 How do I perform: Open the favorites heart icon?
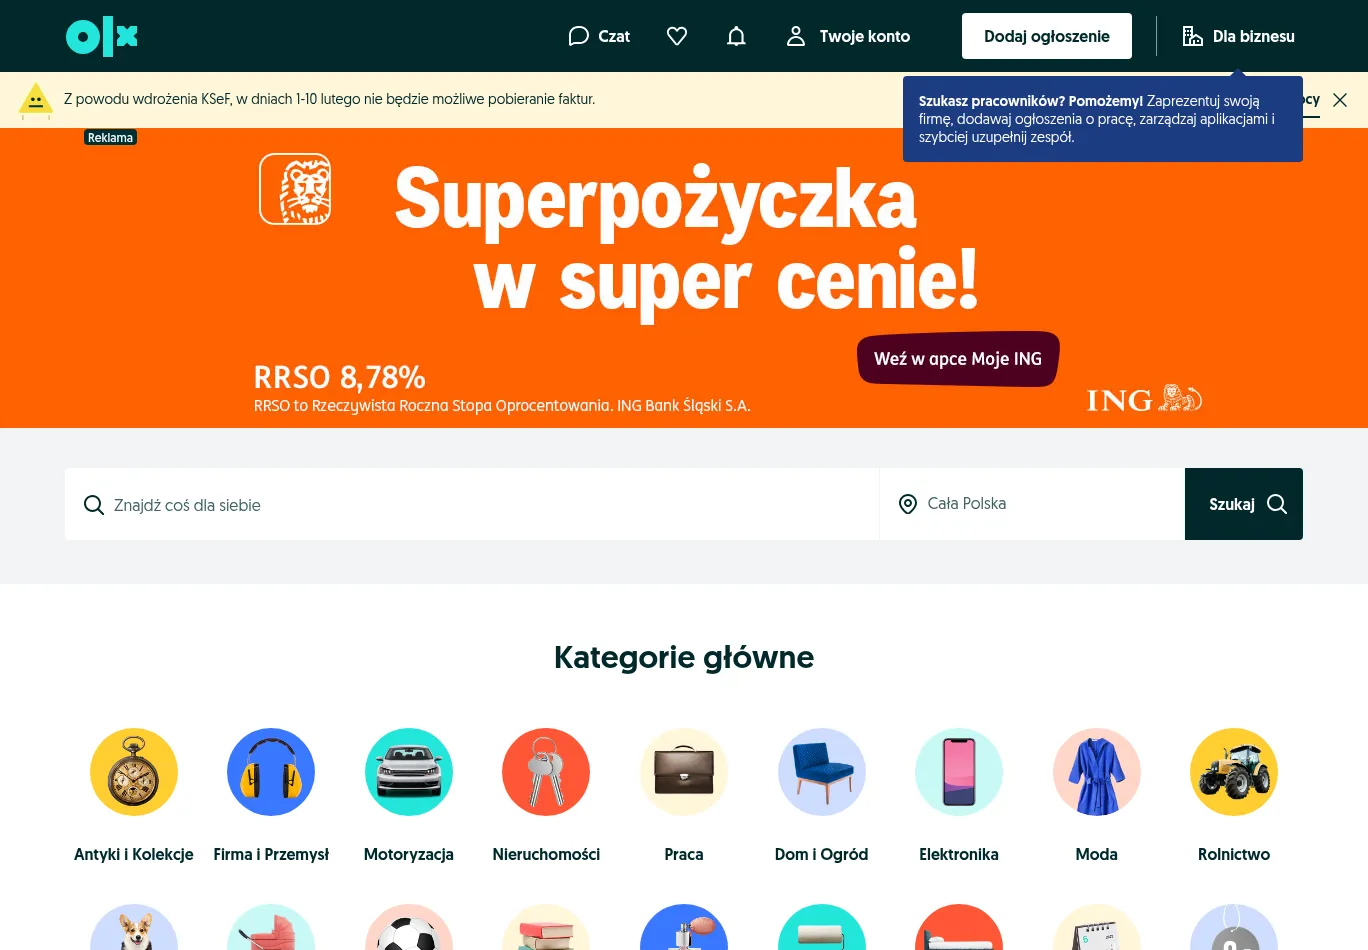pos(677,36)
